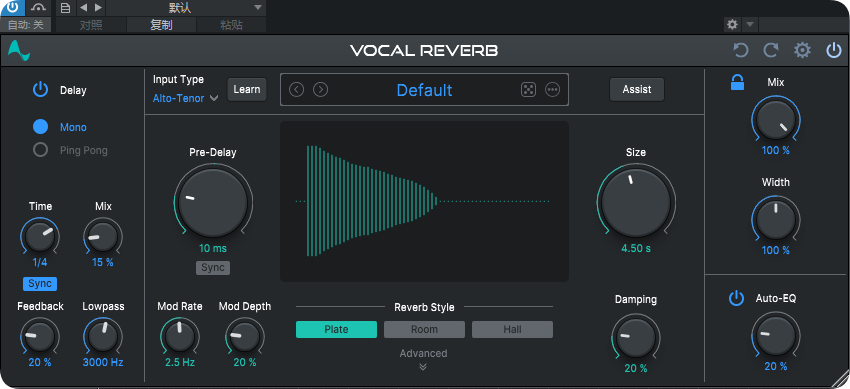The height and width of the screenshot is (389, 850).
Task: Click the delay Mix knob
Action: click(103, 236)
